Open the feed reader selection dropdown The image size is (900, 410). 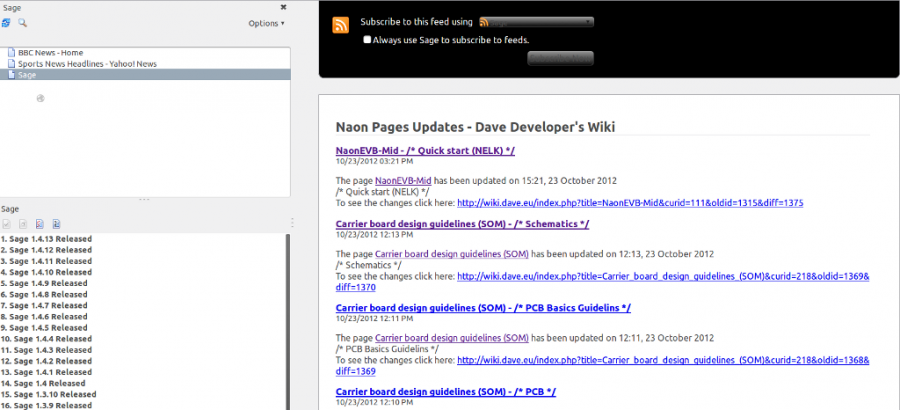pos(535,21)
